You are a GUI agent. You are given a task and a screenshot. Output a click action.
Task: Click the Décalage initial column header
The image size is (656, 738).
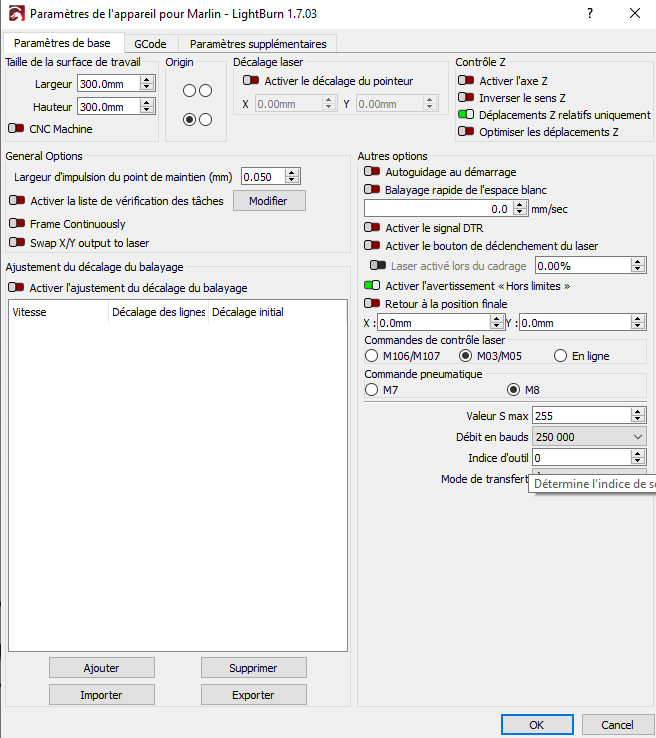278,312
